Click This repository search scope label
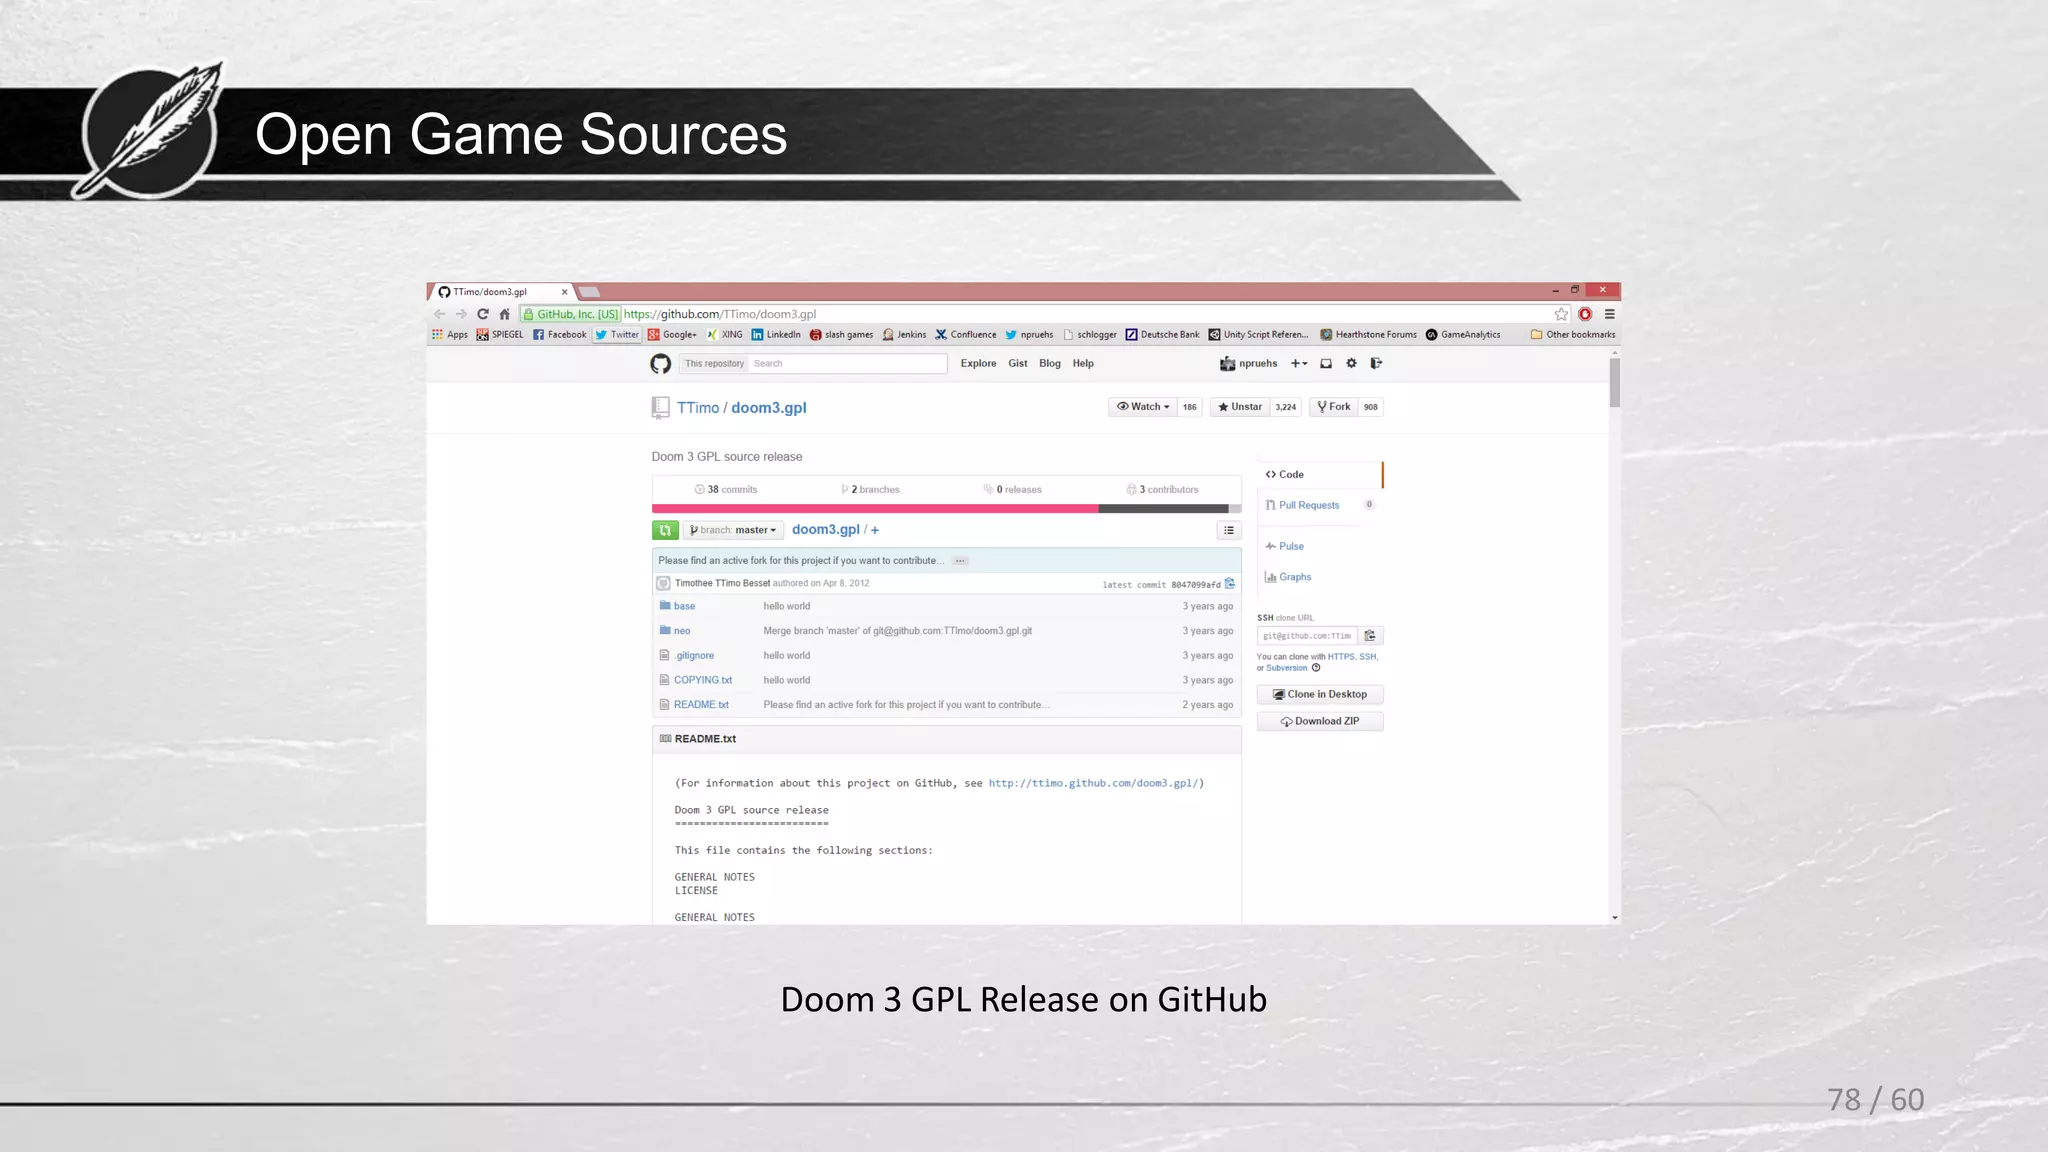 point(714,364)
